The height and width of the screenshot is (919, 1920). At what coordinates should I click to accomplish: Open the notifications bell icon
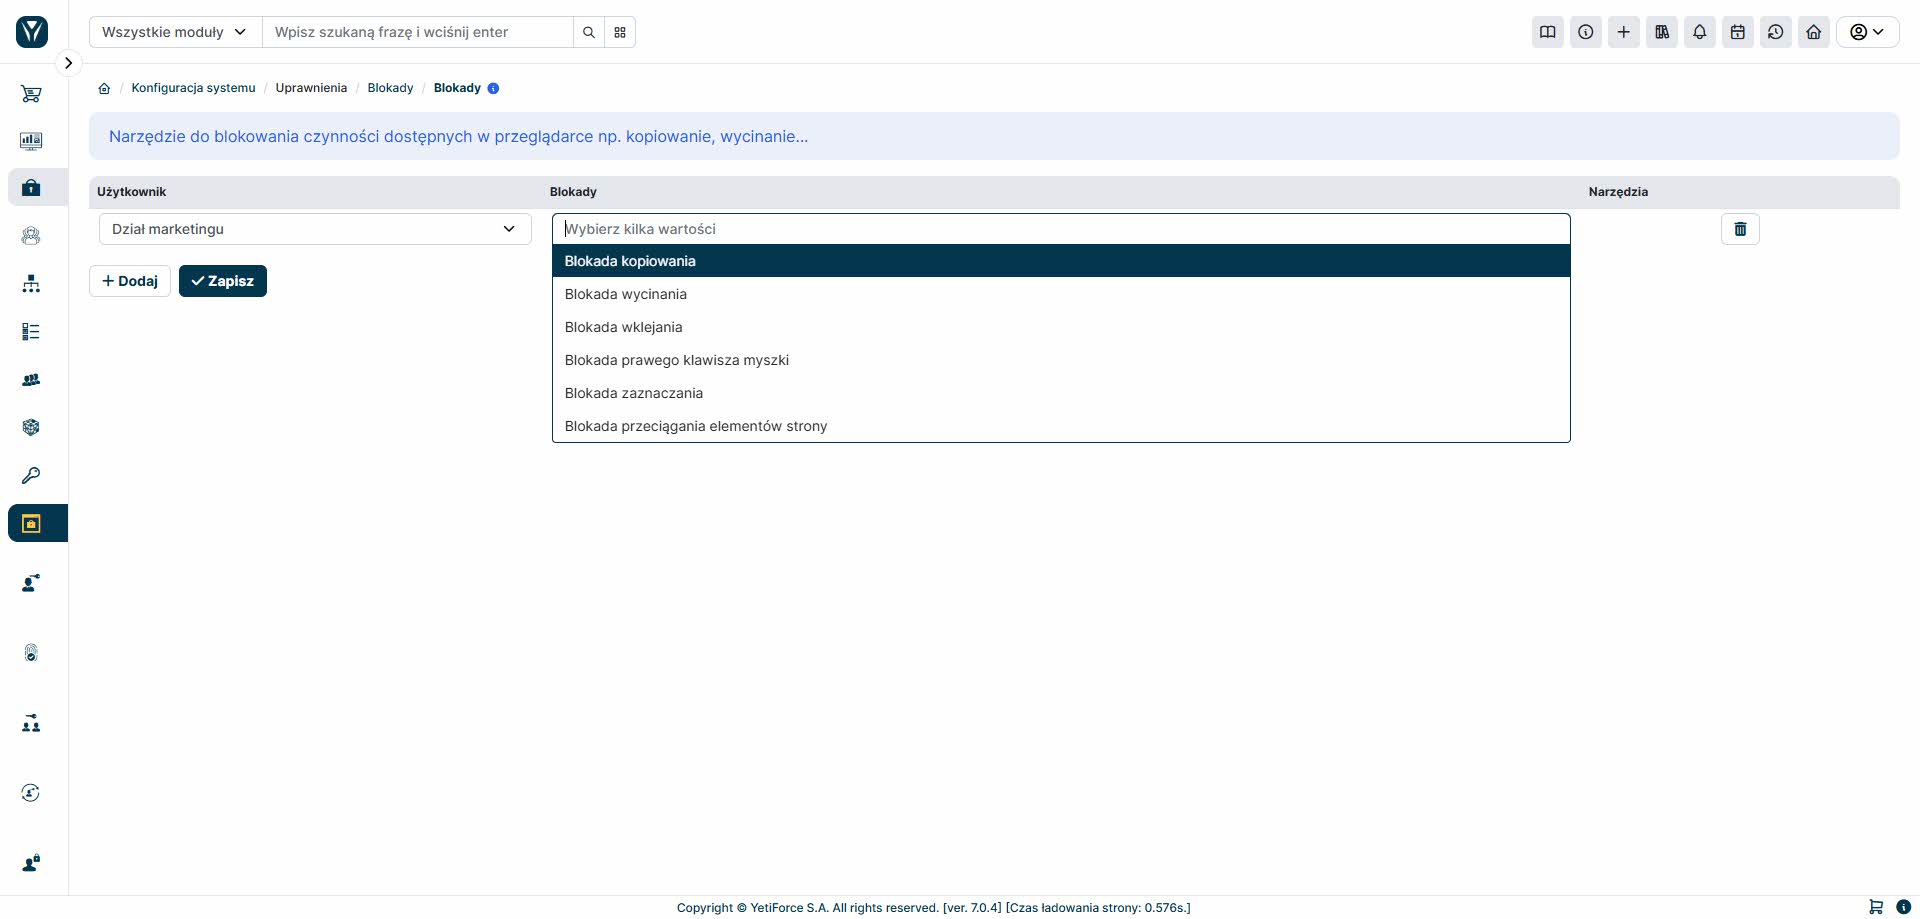click(x=1700, y=32)
